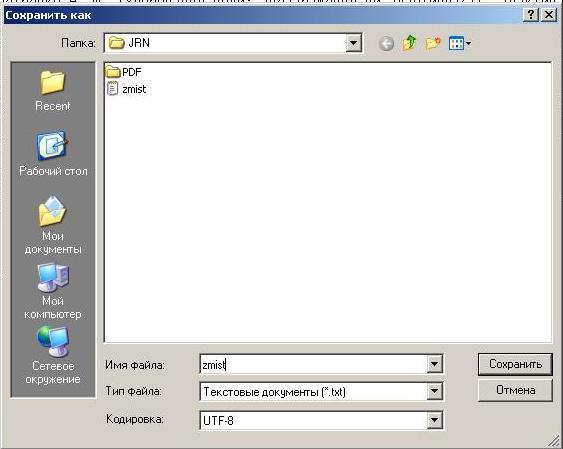
Task: Open the Recent places shortcut
Action: 53,91
